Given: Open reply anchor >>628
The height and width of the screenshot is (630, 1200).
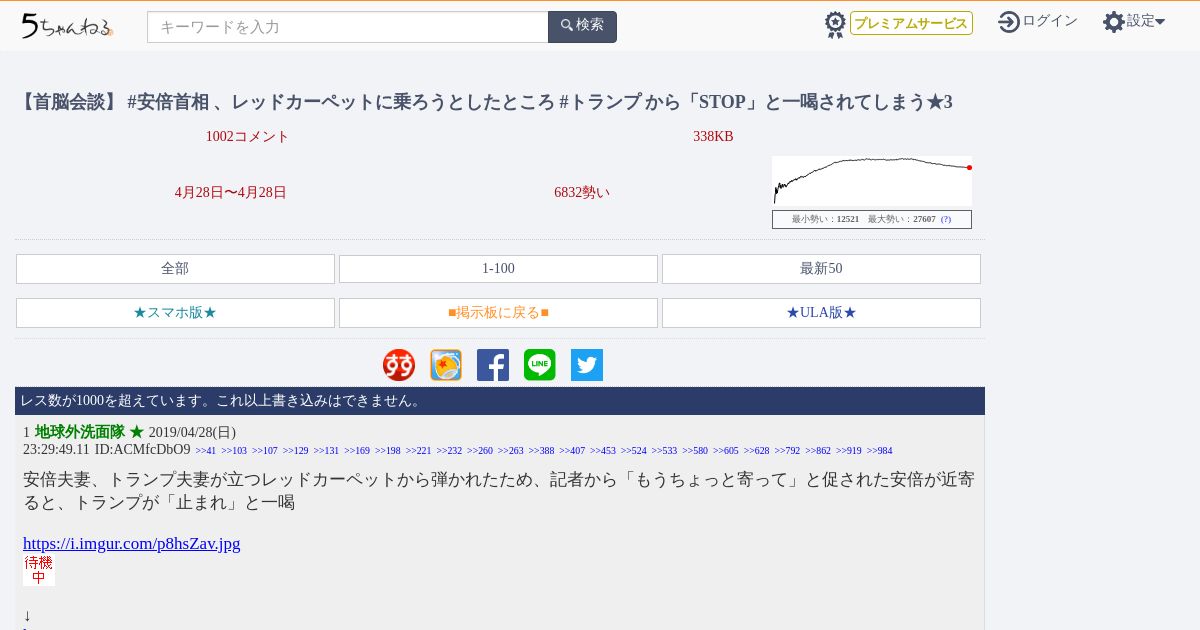Looking at the screenshot, I should [756, 451].
